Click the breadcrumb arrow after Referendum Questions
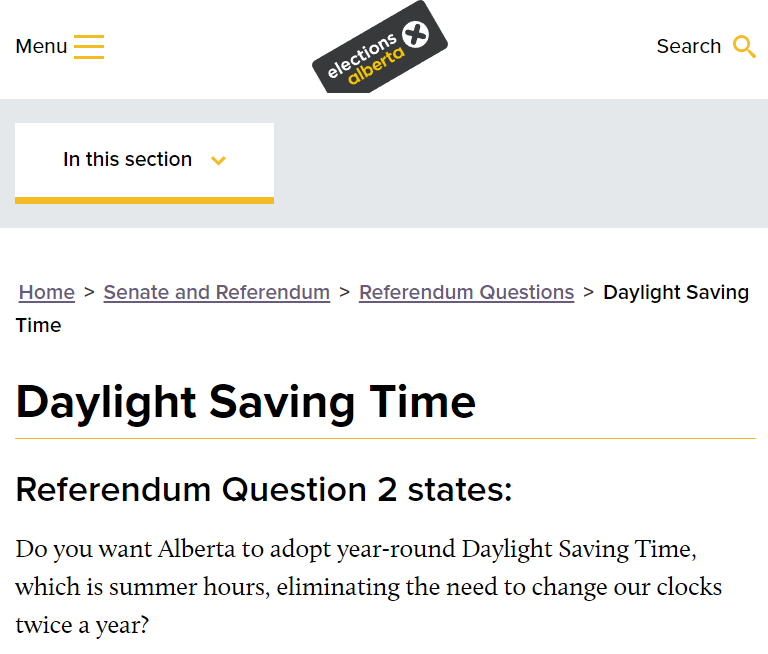The image size is (768, 654). pyautogui.click(x=588, y=292)
